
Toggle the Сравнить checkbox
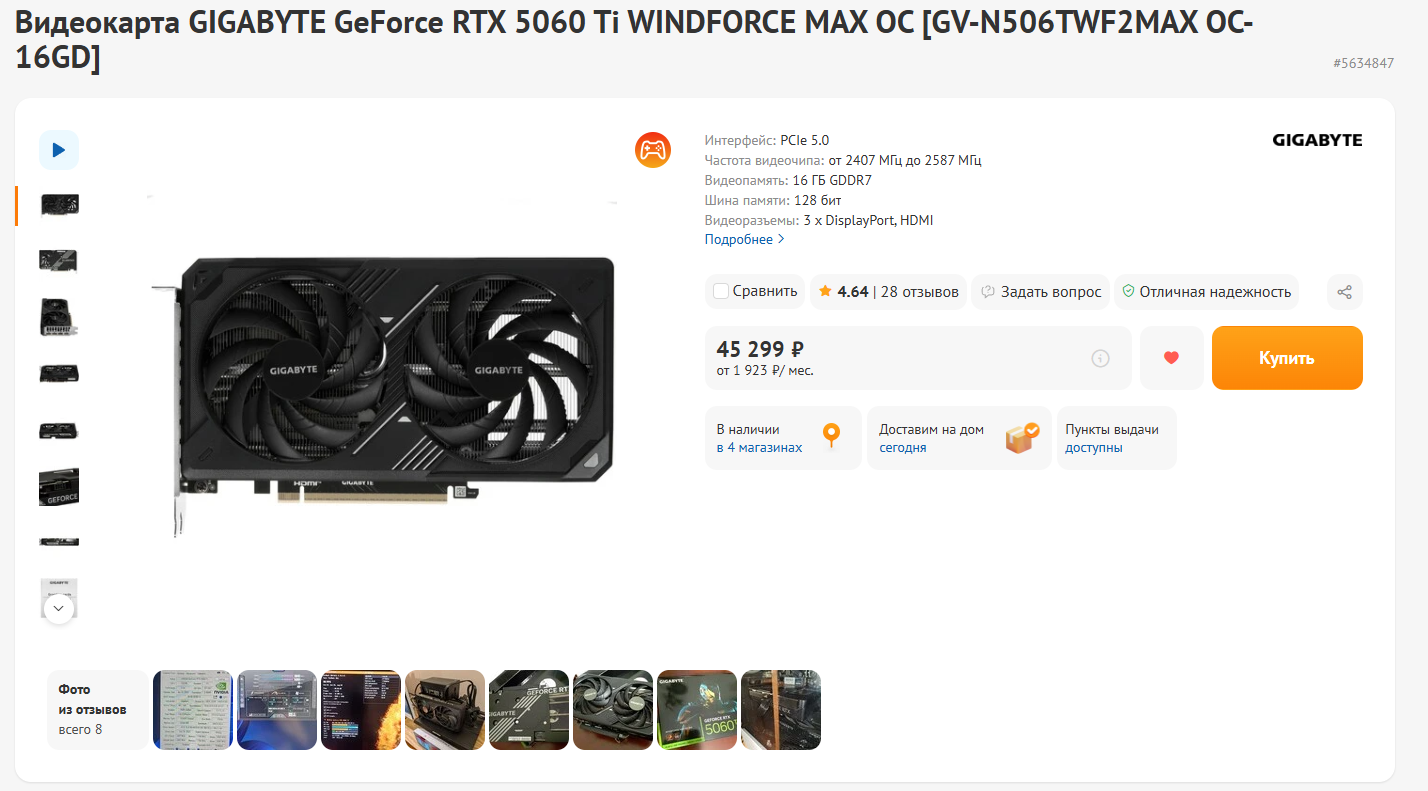[x=721, y=292]
